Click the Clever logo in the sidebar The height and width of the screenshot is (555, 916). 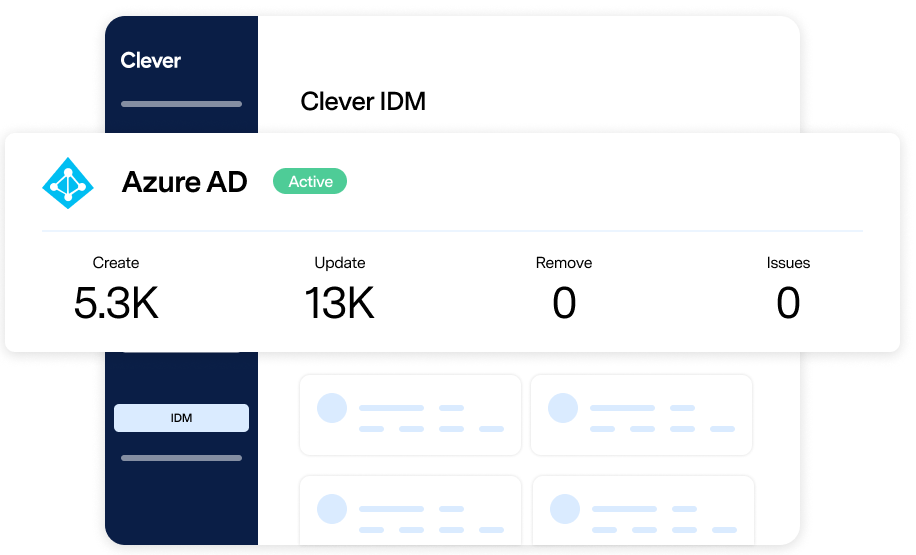151,60
